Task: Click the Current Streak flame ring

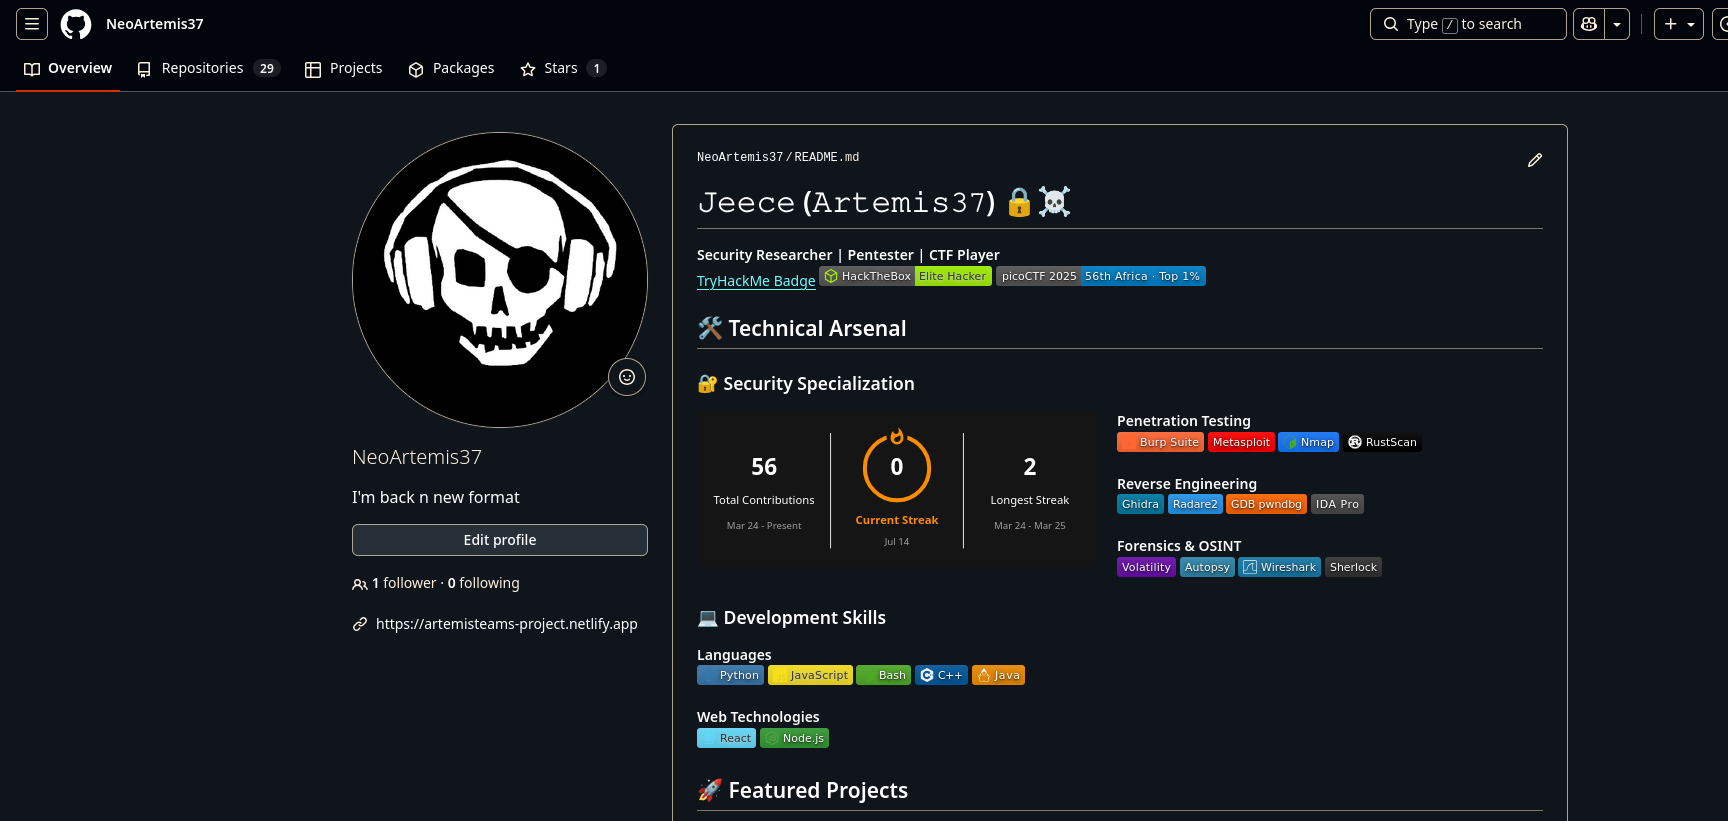Action: pos(897,467)
